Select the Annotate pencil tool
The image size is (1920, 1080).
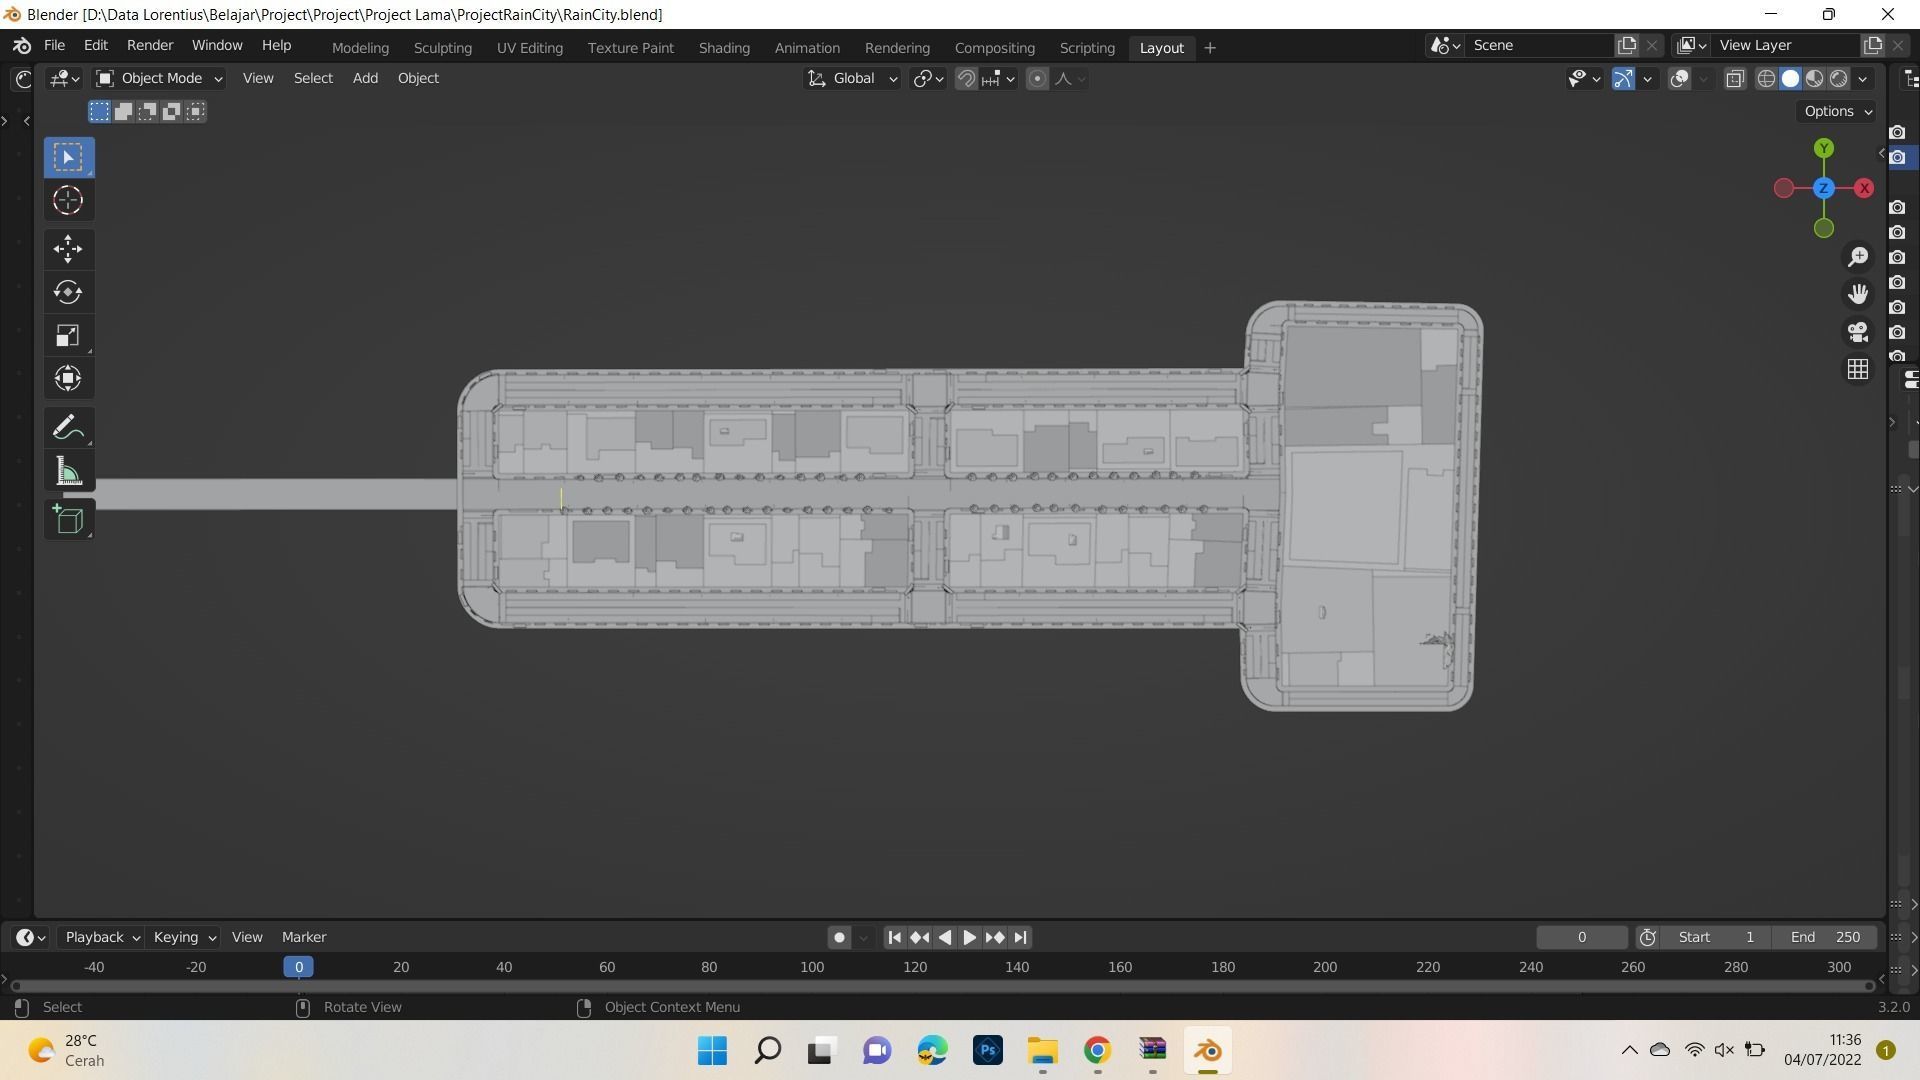coord(68,428)
